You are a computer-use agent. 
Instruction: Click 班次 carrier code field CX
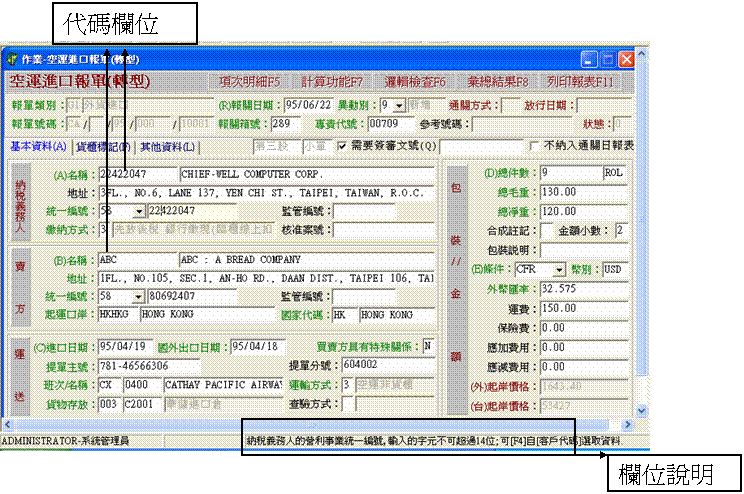109,384
